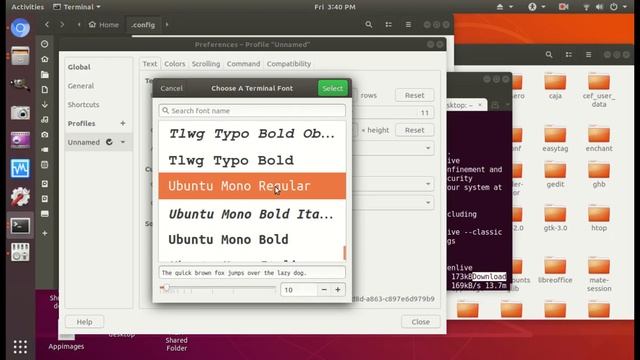Click the font size value field
This screenshot has width=640, height=360.
click(299, 290)
